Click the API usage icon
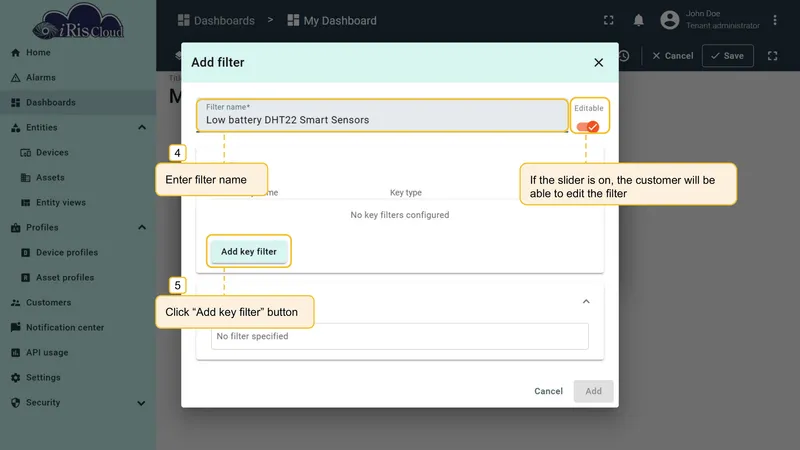The image size is (800, 450). tap(15, 353)
